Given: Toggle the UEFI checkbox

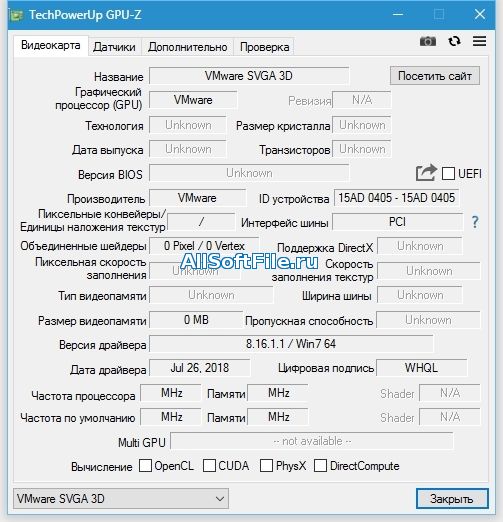Looking at the screenshot, I should [x=448, y=173].
